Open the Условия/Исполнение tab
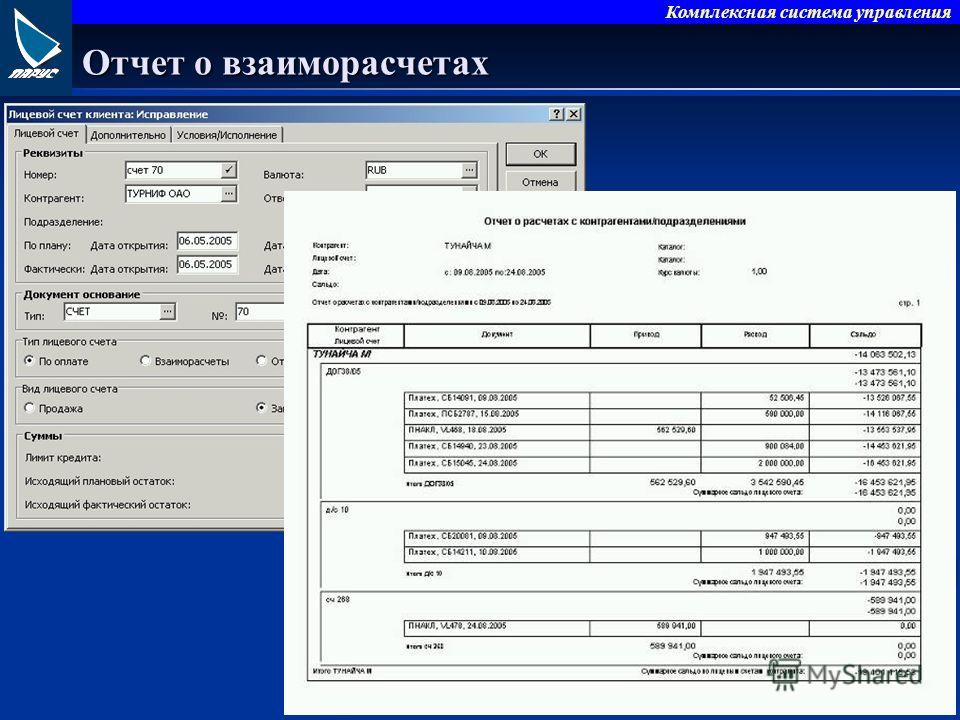This screenshot has height=720, width=960. point(227,135)
